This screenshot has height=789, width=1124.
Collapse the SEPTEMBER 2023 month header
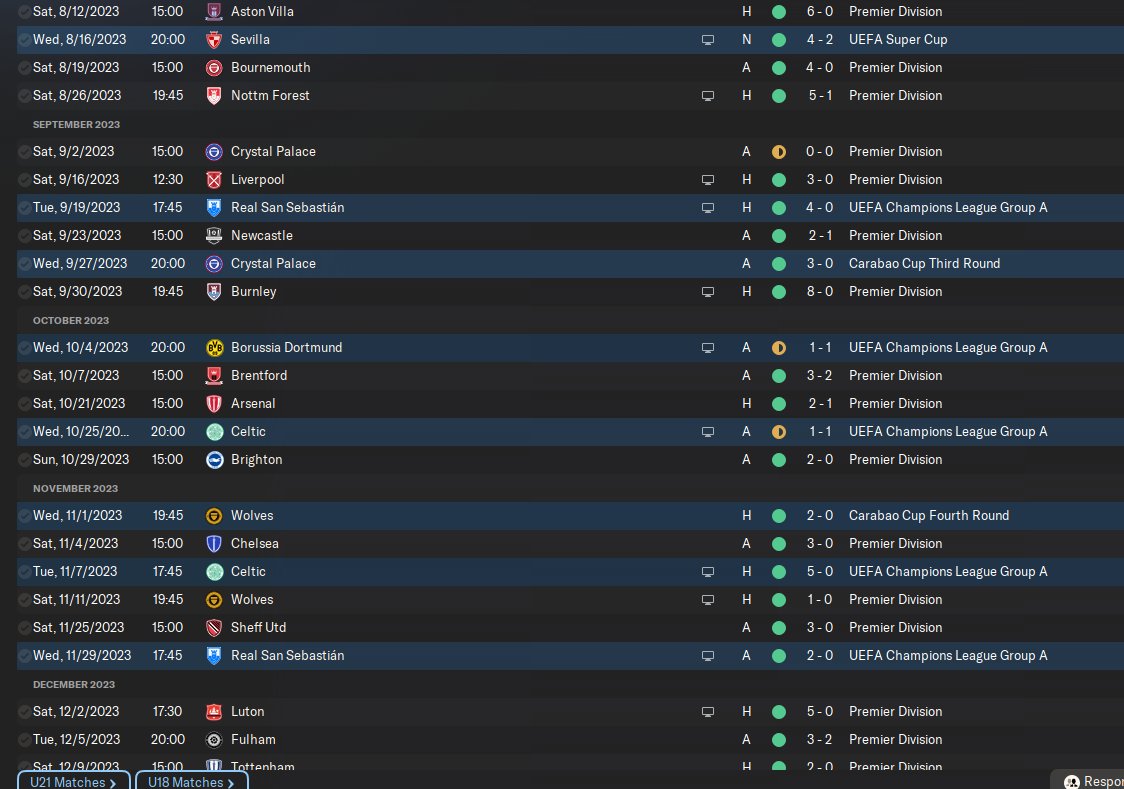[x=76, y=124]
